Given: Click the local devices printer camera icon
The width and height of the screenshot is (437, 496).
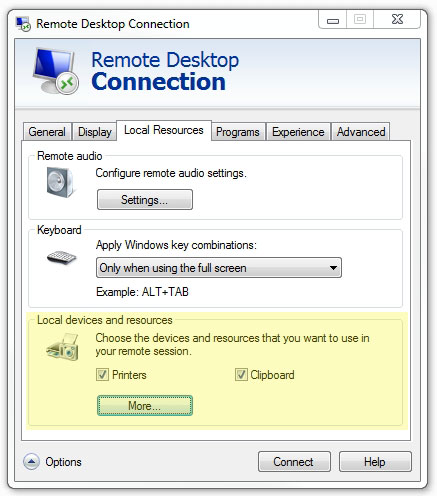Looking at the screenshot, I should click(x=63, y=347).
